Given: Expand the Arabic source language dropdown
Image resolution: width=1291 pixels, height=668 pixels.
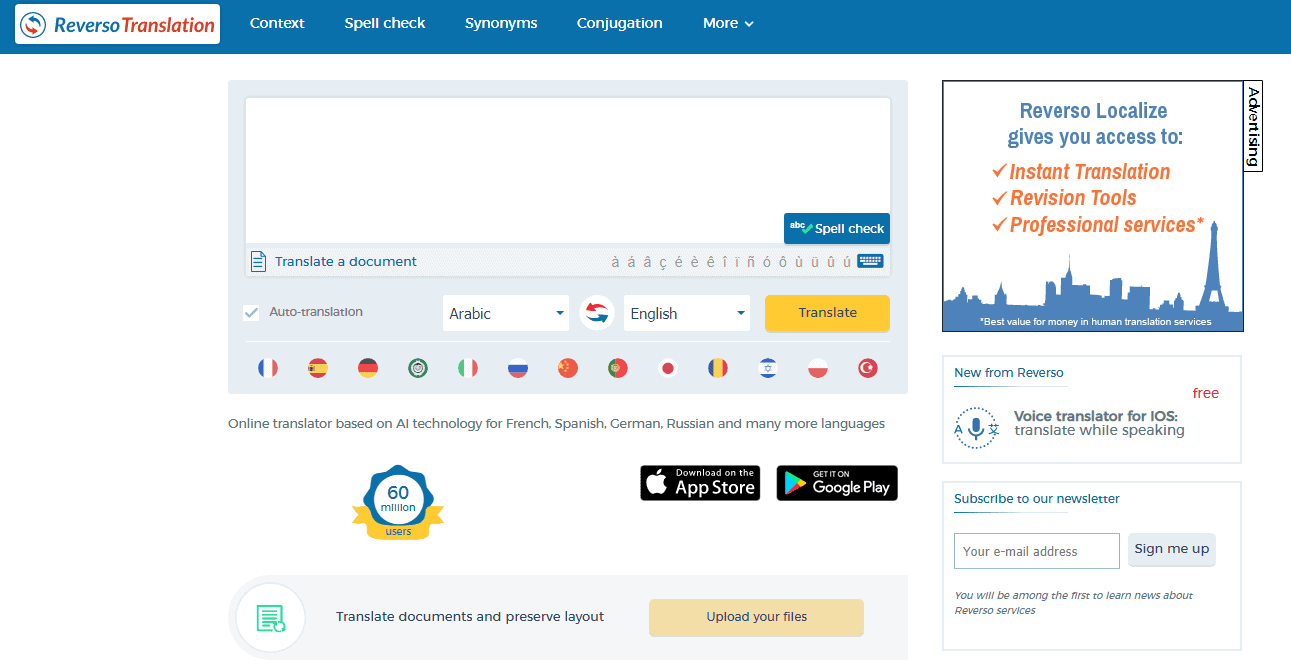Looking at the screenshot, I should [505, 313].
